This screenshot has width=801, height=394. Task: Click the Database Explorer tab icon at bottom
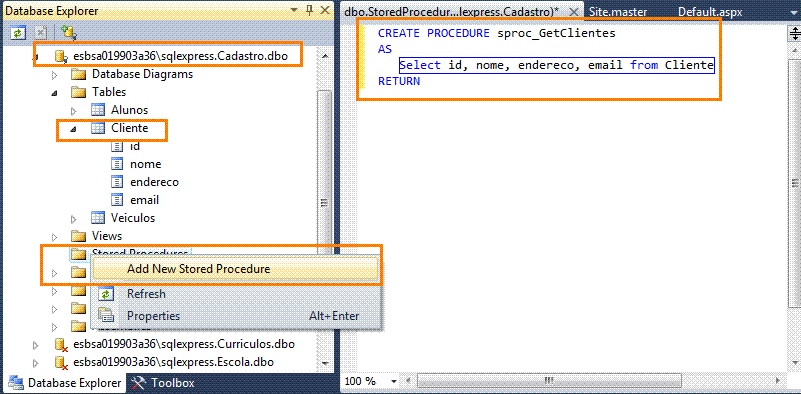point(16,383)
